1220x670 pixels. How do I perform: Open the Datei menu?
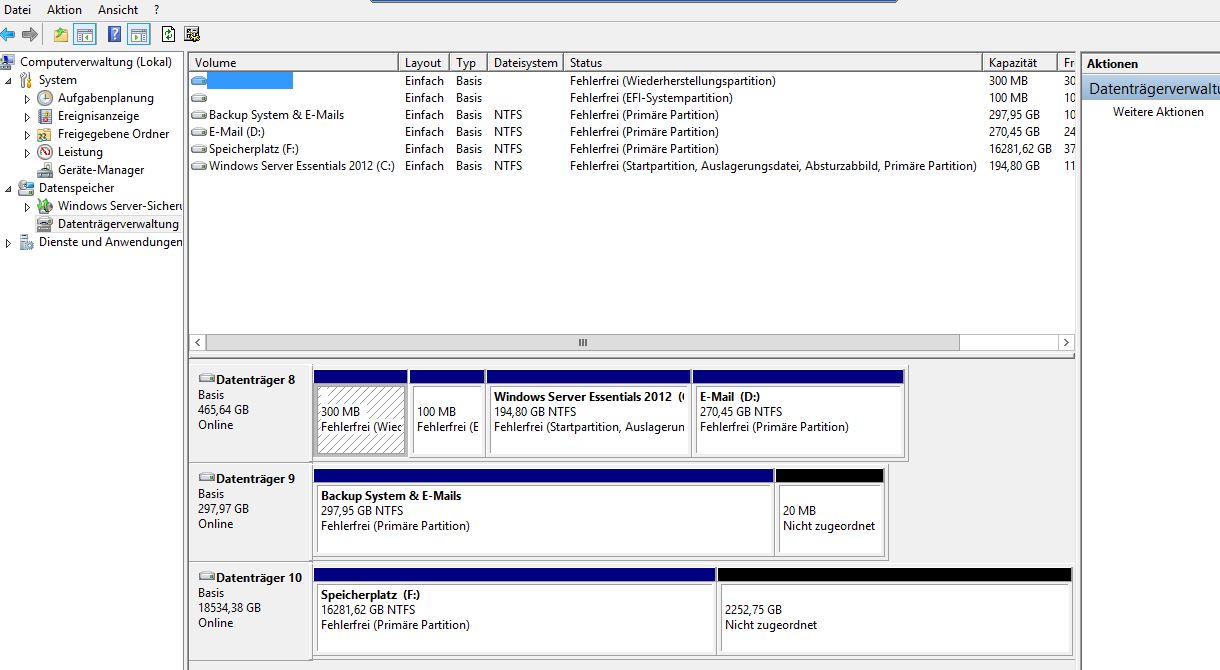(x=18, y=9)
